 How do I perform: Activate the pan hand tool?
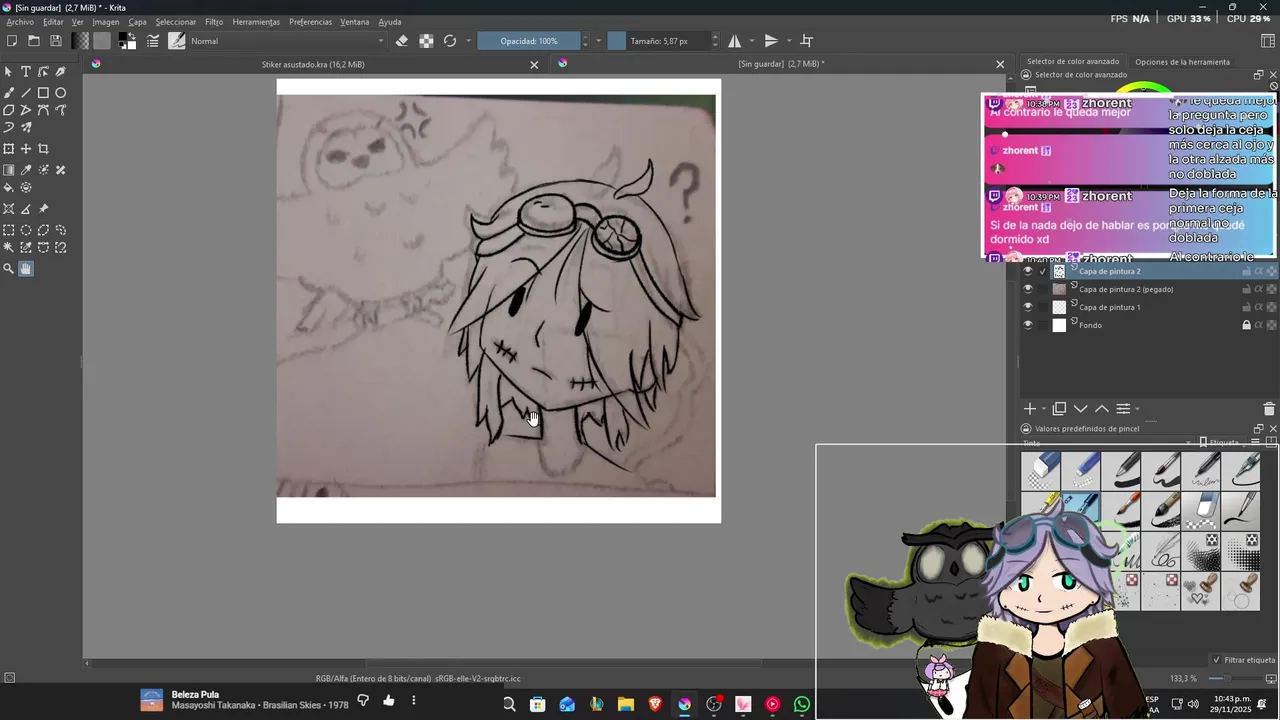[26, 268]
